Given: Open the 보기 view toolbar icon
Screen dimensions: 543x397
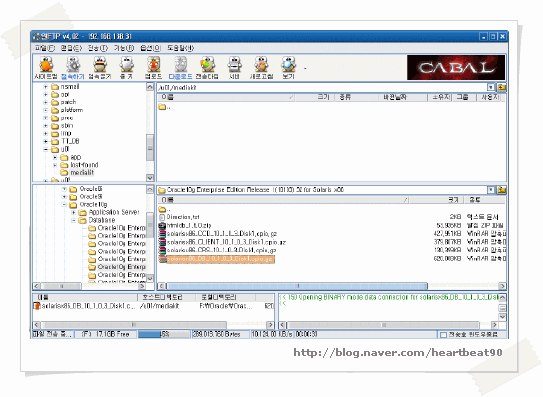Looking at the screenshot, I should (x=288, y=68).
